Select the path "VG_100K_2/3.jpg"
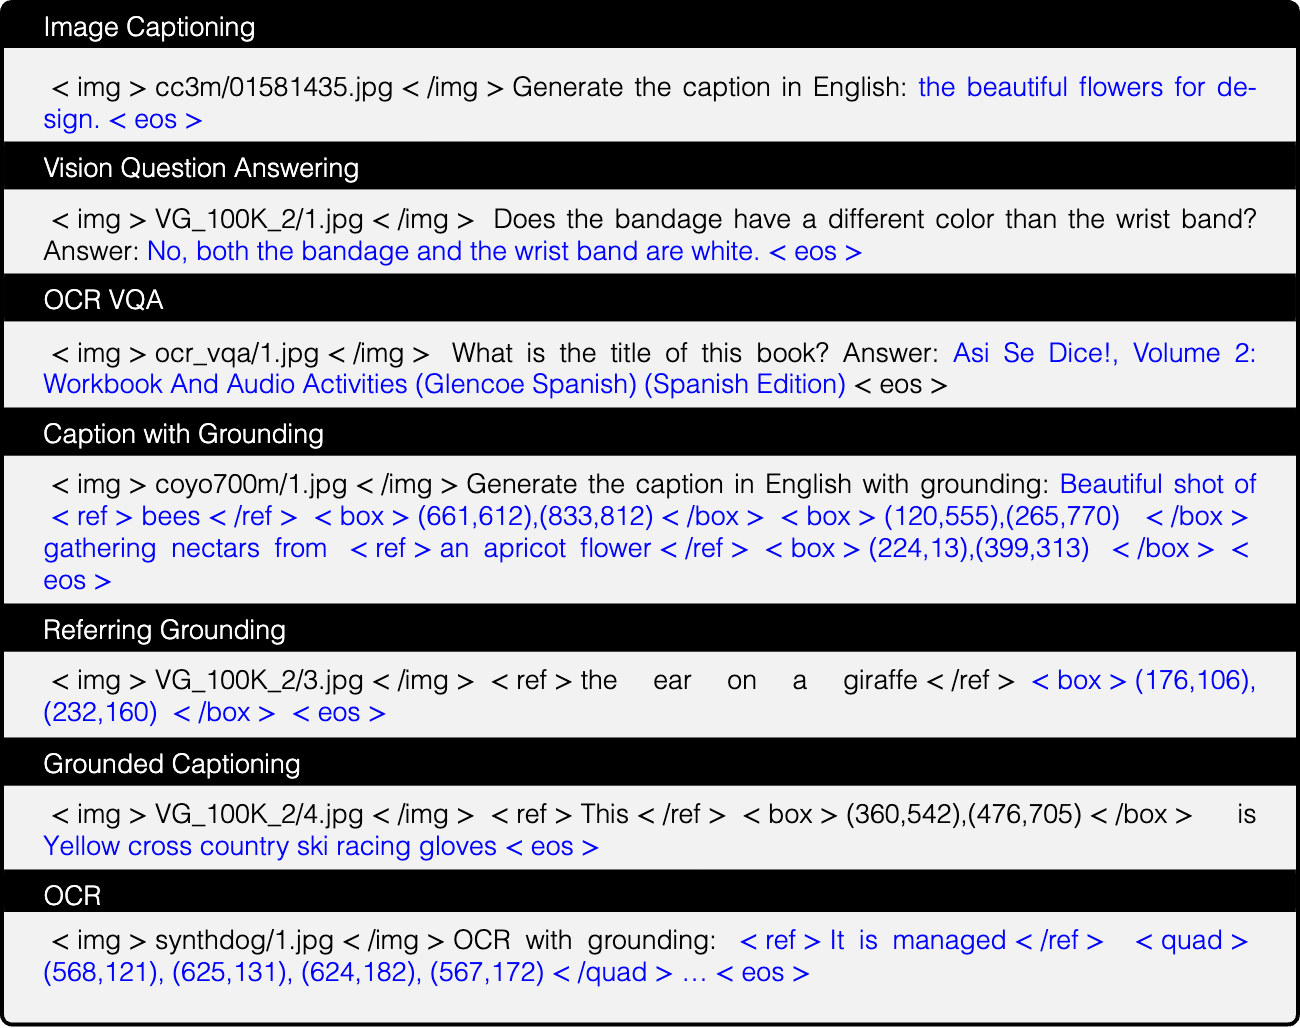1300x1028 pixels. [259, 681]
